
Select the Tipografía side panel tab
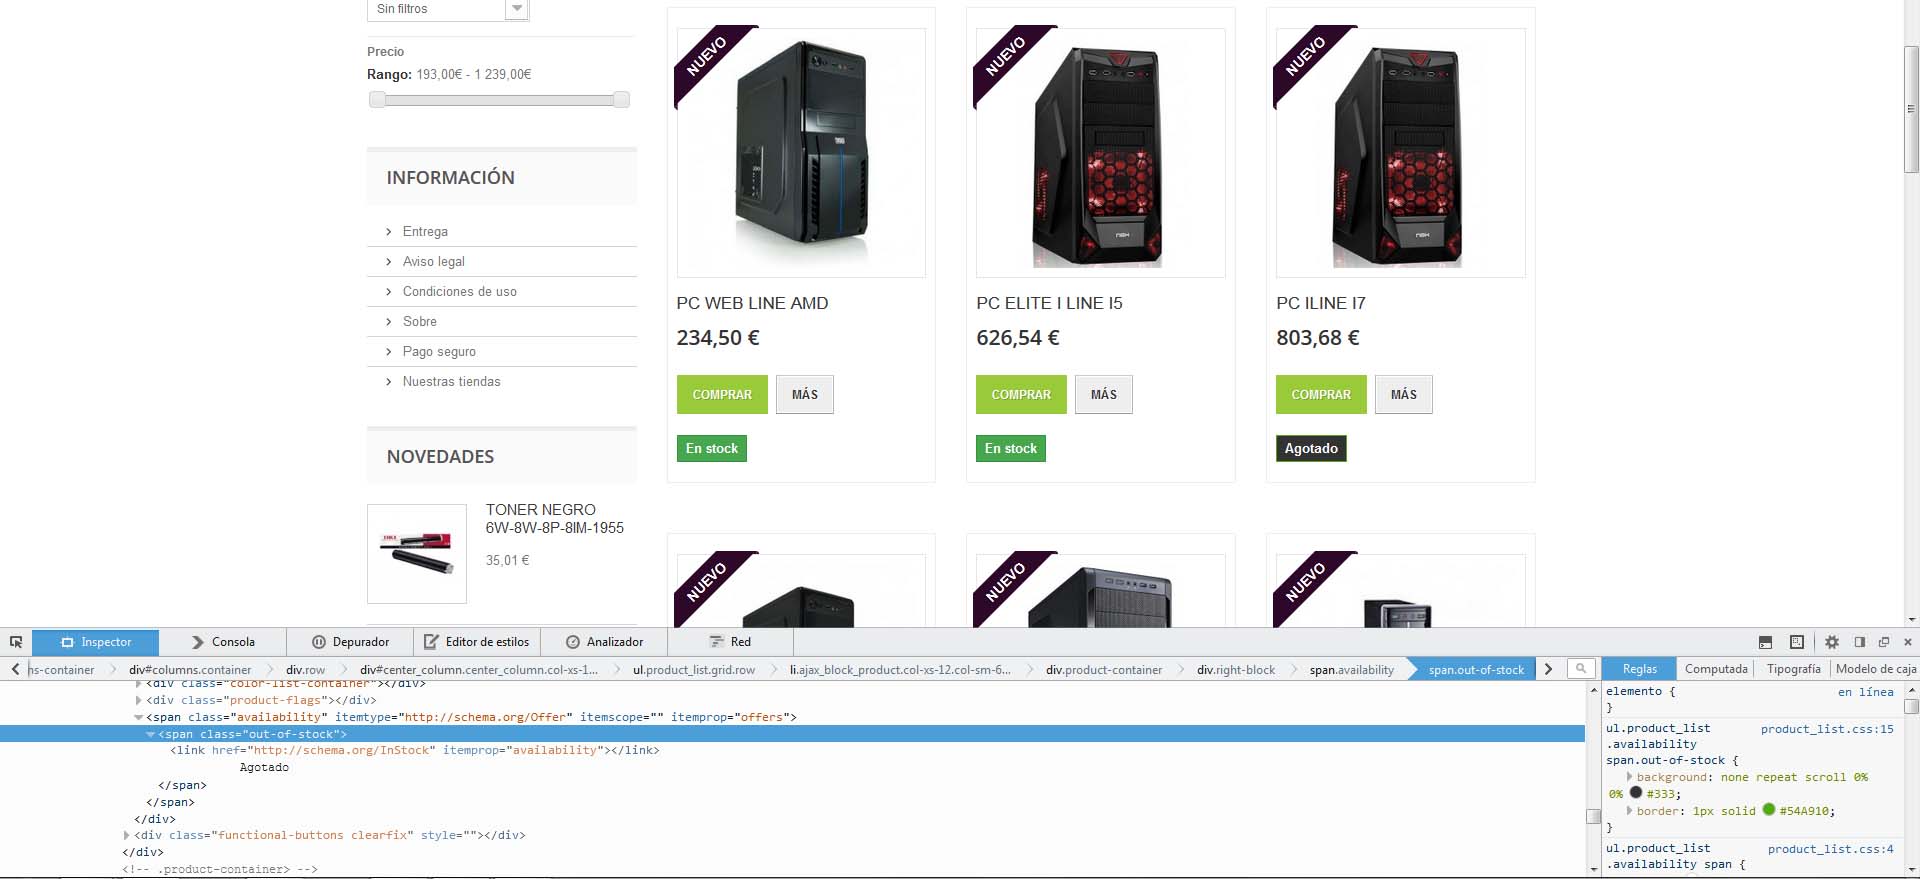[1793, 669]
